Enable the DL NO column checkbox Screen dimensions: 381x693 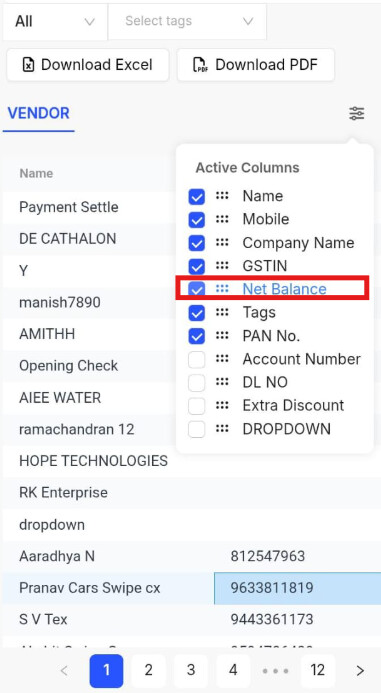(196, 383)
